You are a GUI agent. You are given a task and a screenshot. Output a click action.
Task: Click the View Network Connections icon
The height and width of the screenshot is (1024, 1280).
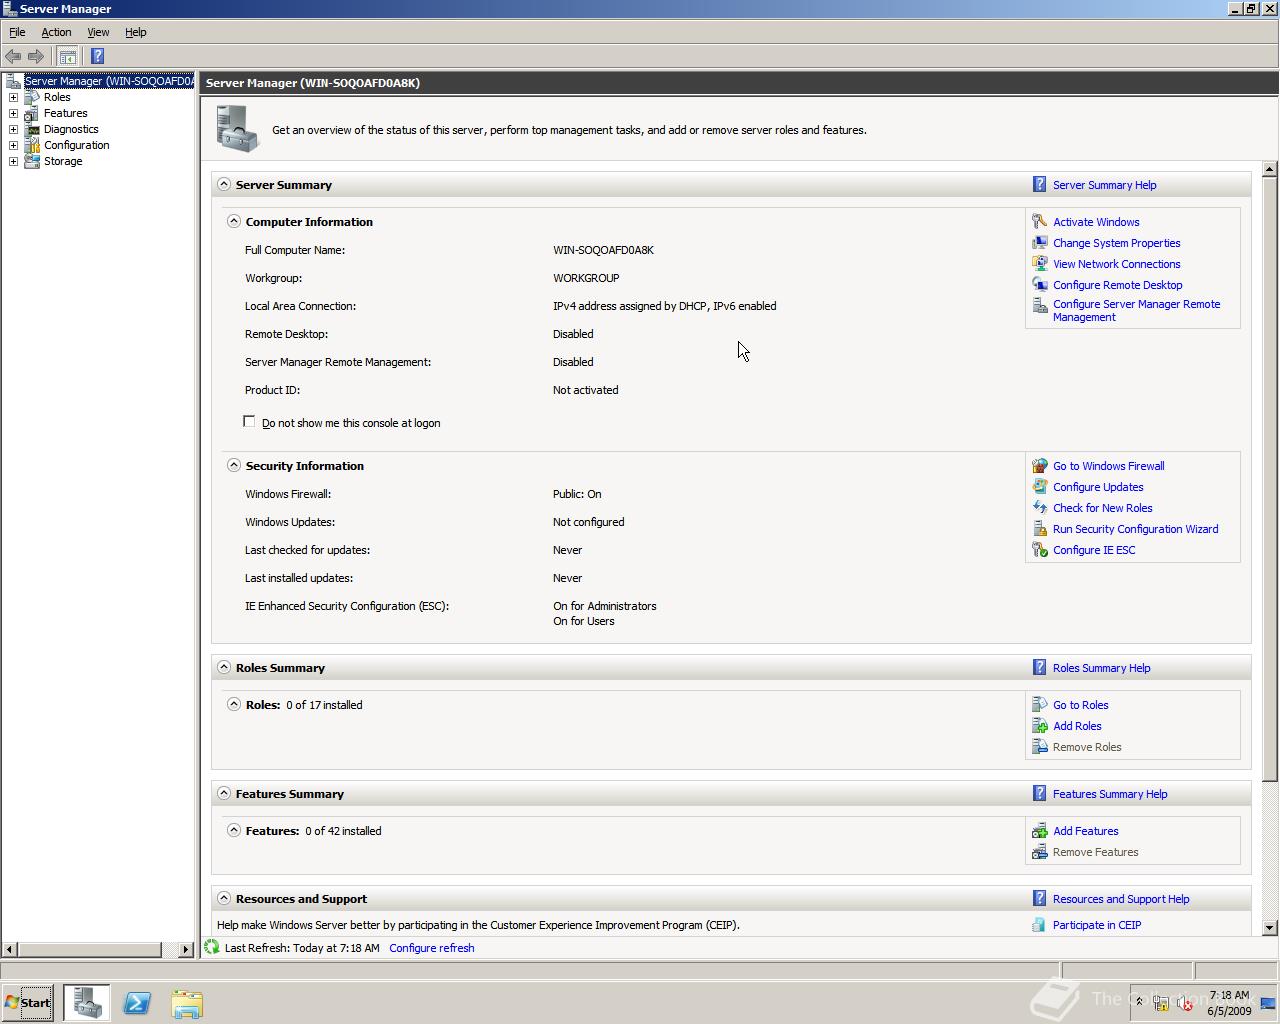(1040, 264)
